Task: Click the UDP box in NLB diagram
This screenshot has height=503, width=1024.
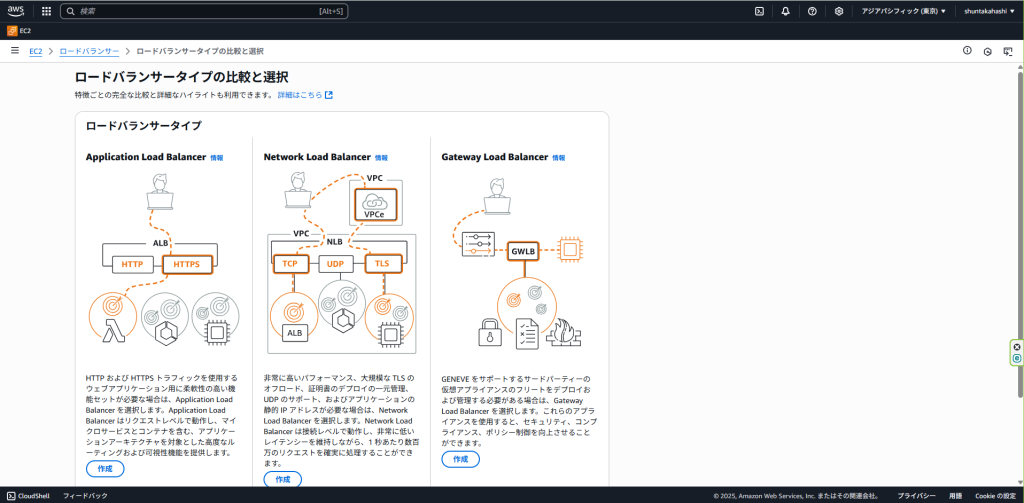Action: 335,263
